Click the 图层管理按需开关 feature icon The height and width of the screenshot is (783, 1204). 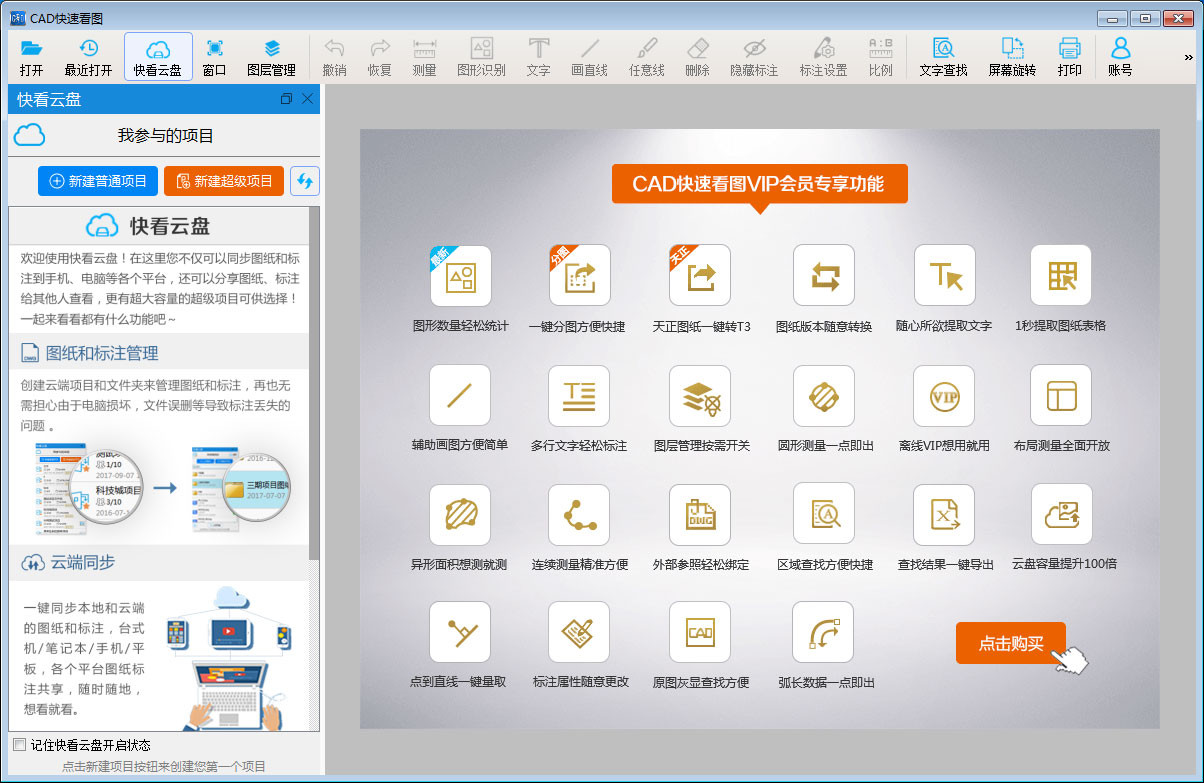[700, 395]
